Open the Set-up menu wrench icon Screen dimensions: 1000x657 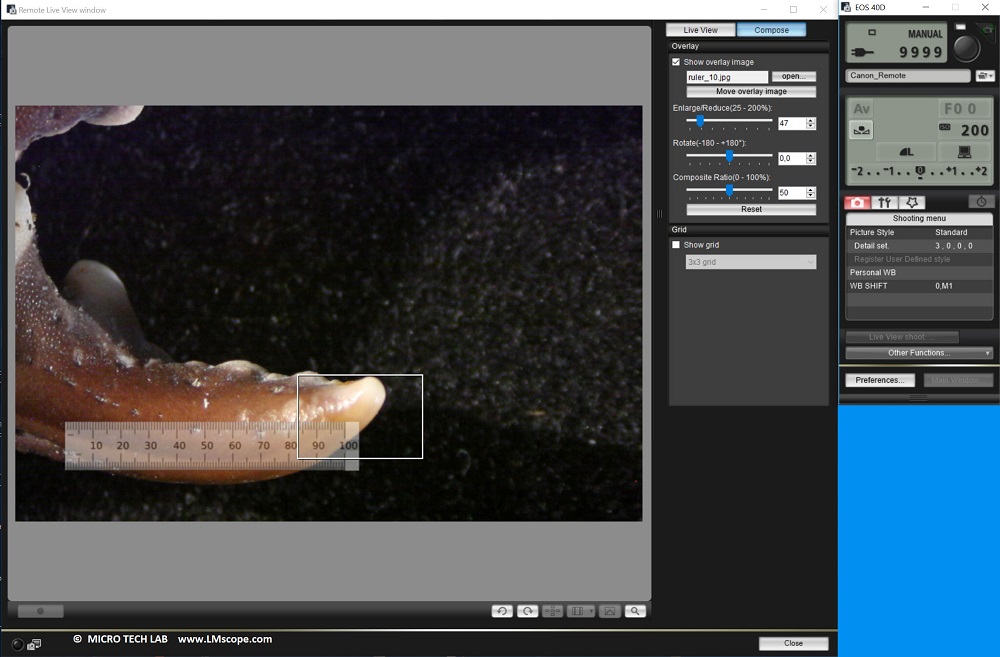tap(883, 202)
